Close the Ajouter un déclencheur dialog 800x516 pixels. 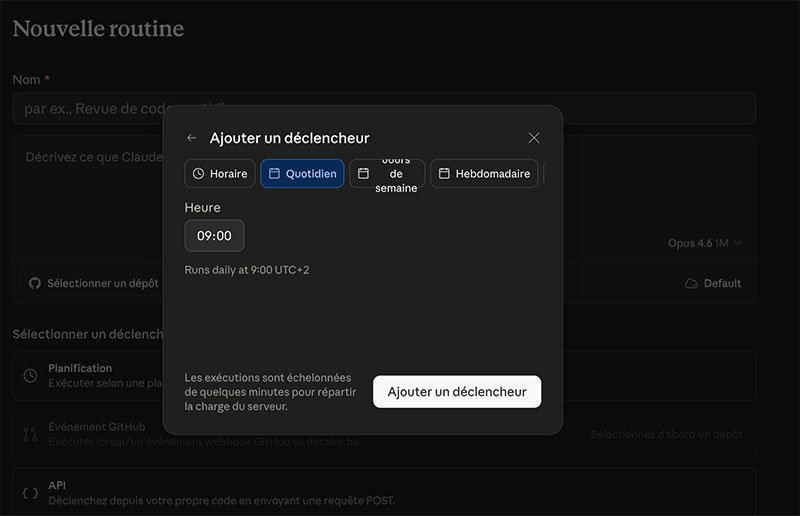pyautogui.click(x=534, y=138)
